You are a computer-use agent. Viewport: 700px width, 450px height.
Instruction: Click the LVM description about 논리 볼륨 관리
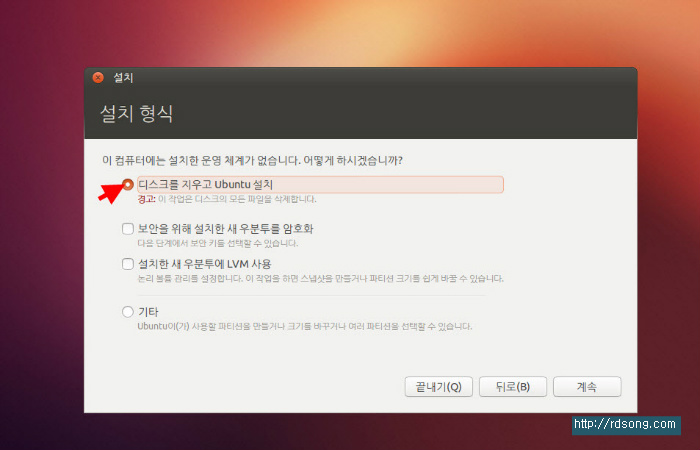tap(320, 279)
